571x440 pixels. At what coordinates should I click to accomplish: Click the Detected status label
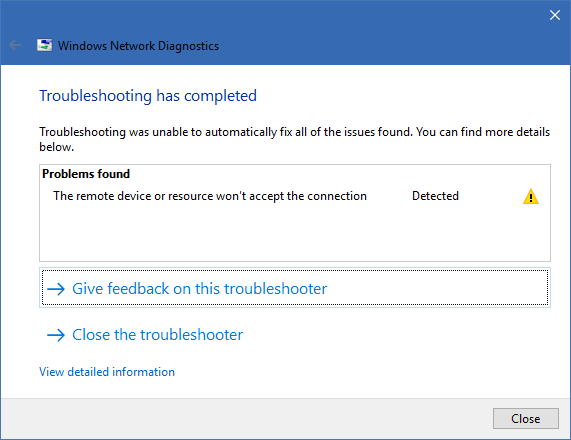(x=435, y=196)
